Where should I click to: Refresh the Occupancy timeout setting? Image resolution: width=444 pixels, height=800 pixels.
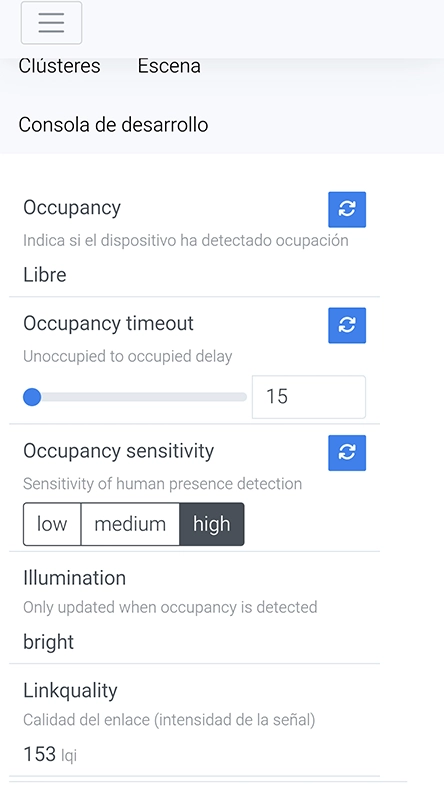click(x=347, y=325)
